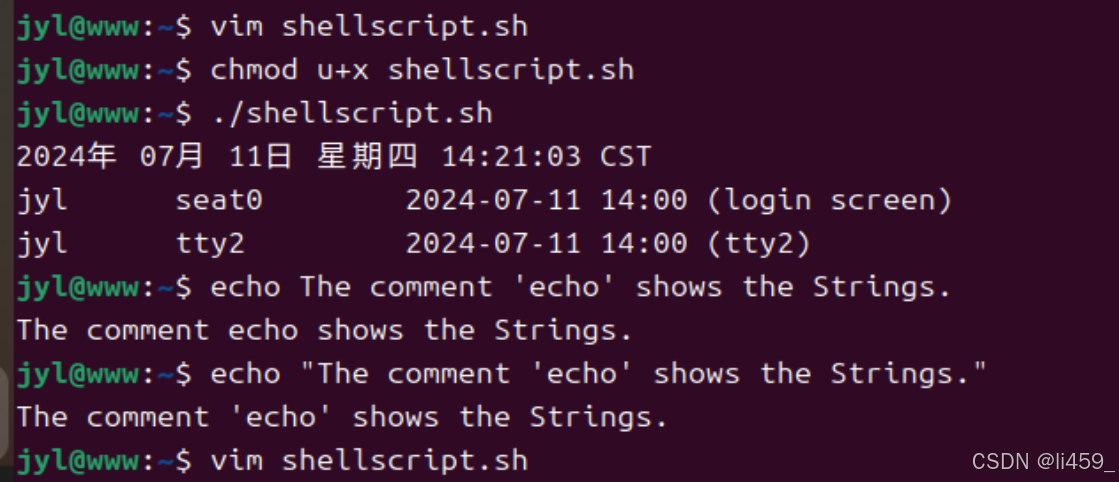
Task: Click the CSDN @li459_ watermark
Action: [x=1043, y=462]
